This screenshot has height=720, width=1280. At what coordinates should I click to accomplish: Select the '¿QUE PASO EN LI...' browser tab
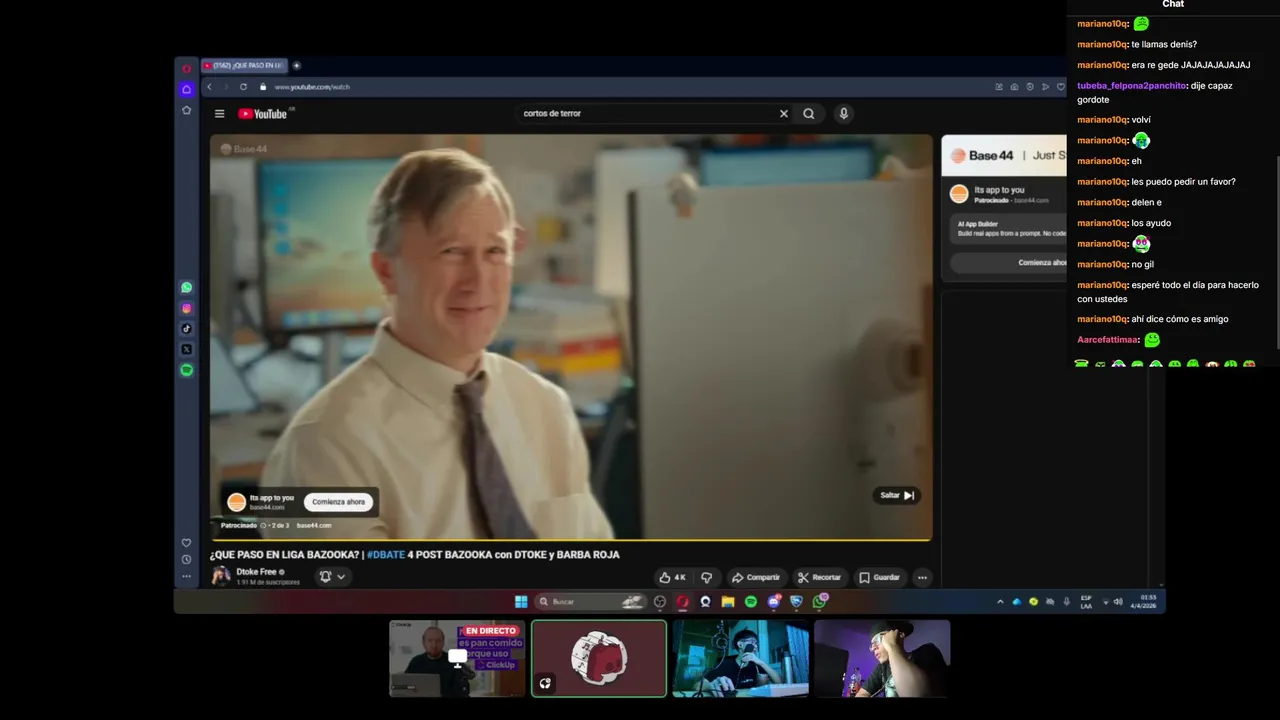243,66
